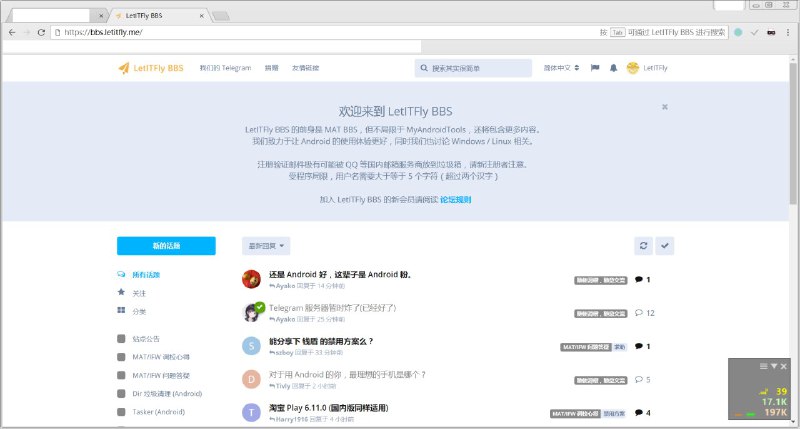
Task: Dismiss the welcome banner with its X
Action: tap(665, 107)
